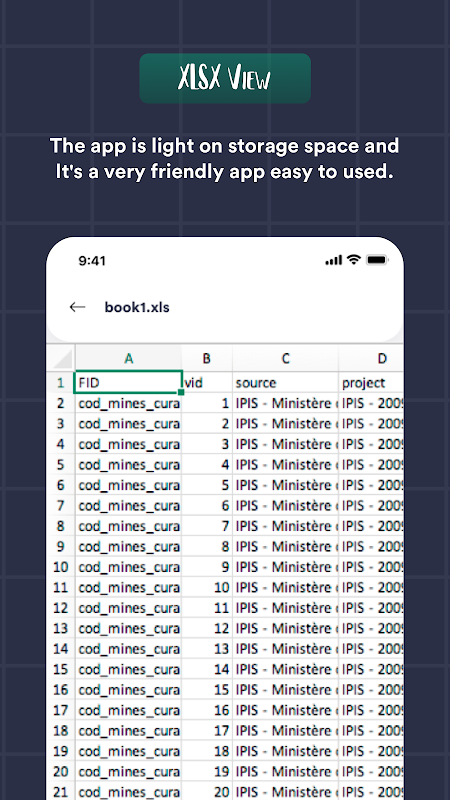450x800 pixels.
Task: Tap the Wi-Fi status icon
Action: (x=353, y=260)
